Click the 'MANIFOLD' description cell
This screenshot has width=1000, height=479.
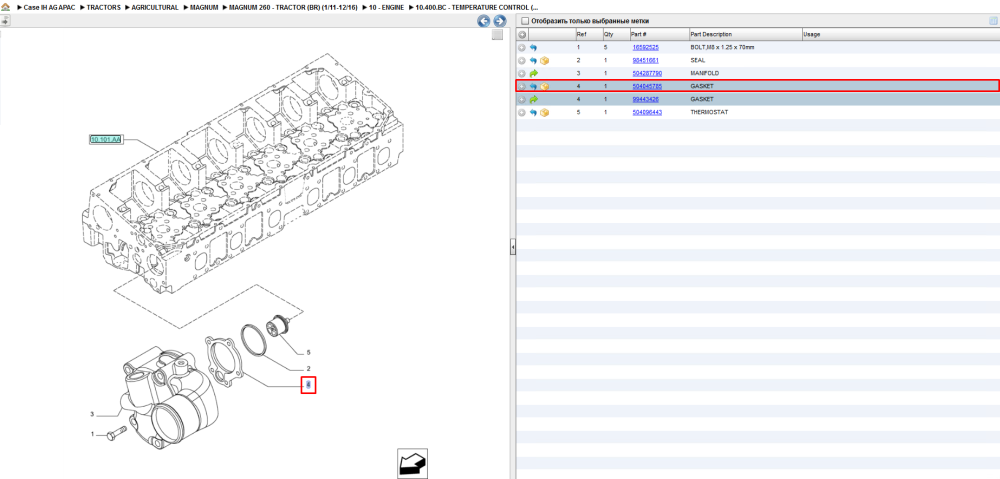[x=704, y=73]
